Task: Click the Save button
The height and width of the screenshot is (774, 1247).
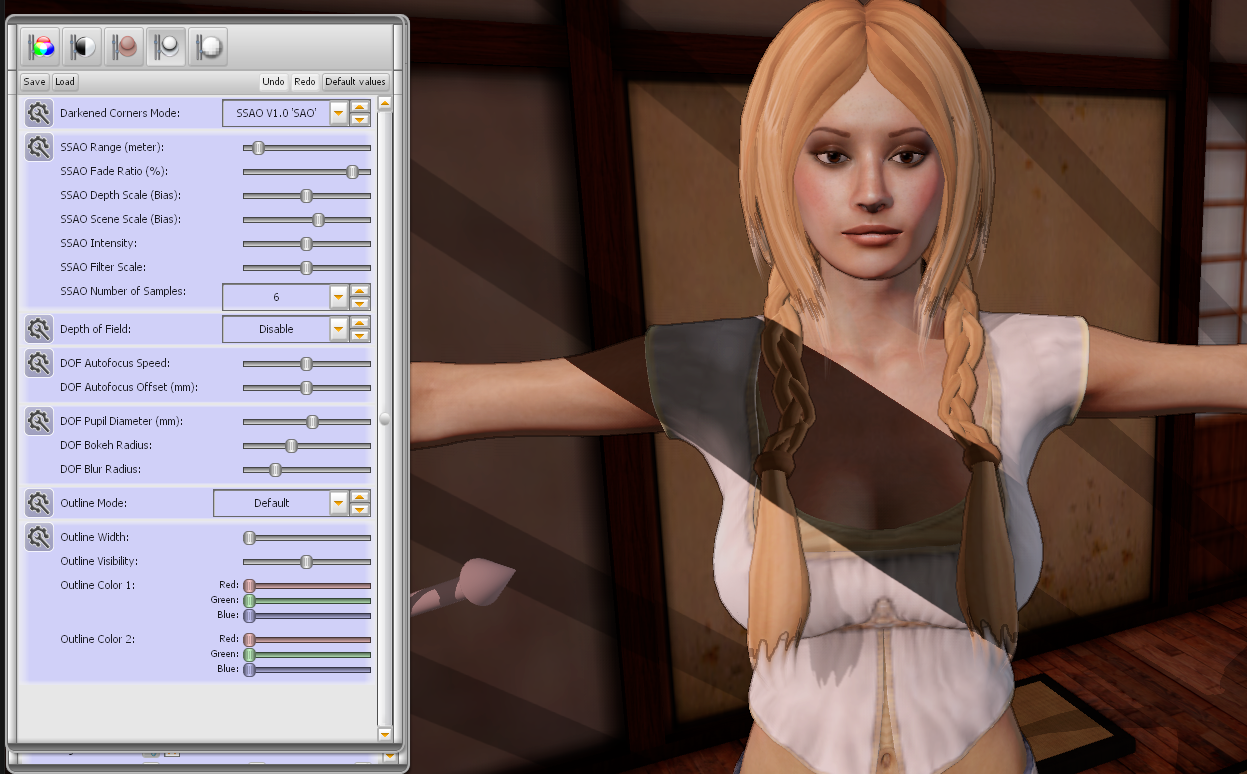Action: (x=35, y=82)
